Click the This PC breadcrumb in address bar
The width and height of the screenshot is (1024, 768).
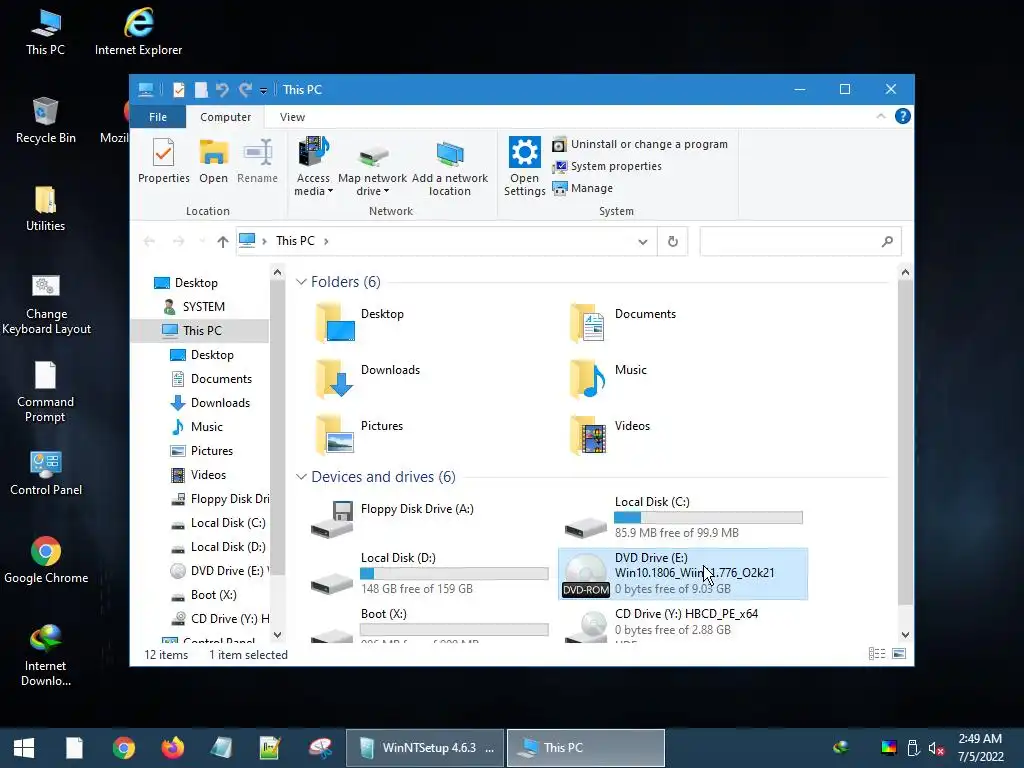point(295,241)
